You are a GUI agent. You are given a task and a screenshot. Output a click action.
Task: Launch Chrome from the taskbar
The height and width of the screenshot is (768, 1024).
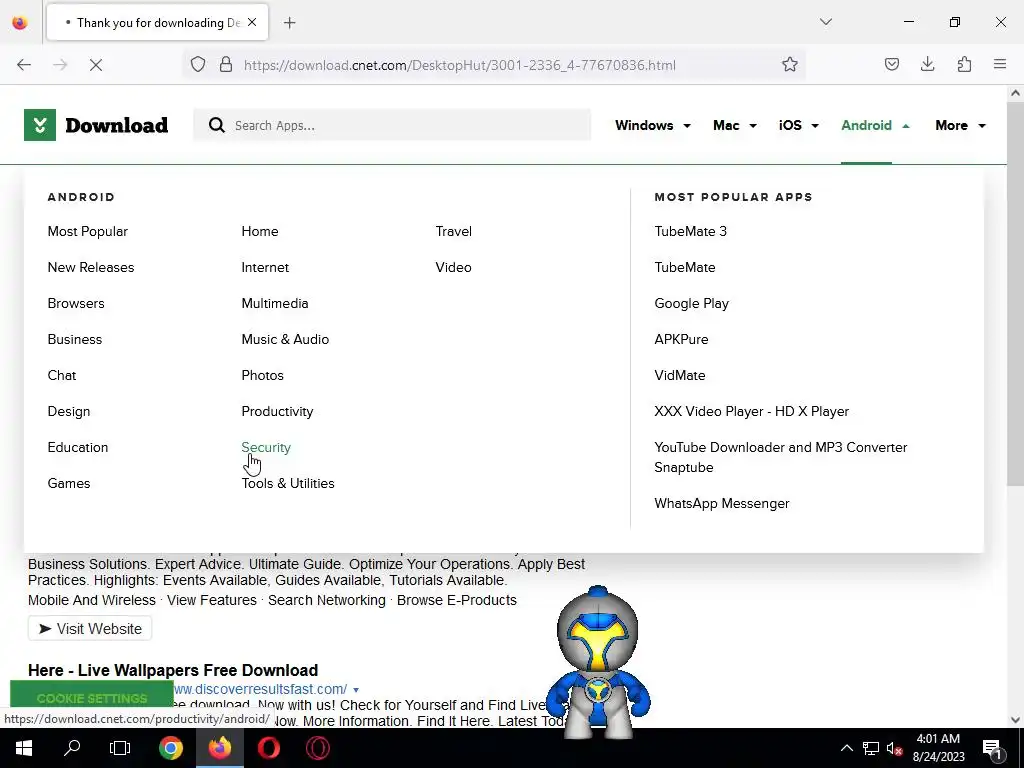point(170,748)
